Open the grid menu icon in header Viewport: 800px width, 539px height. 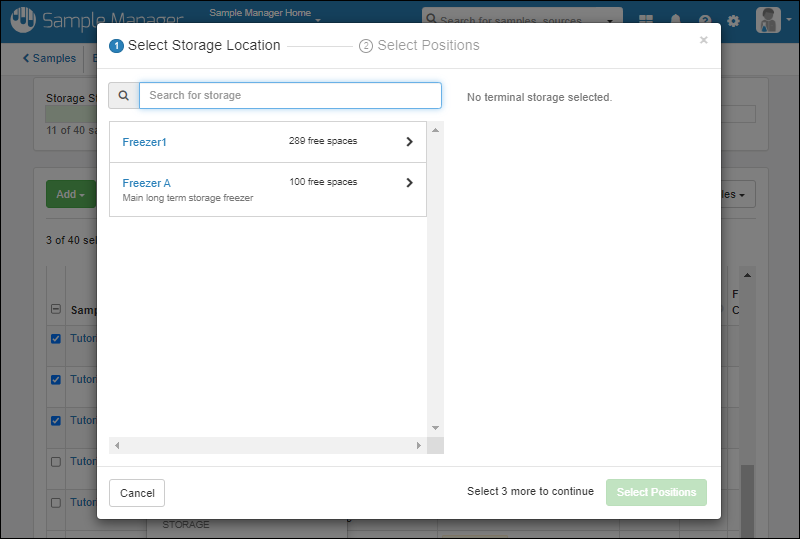[646, 21]
